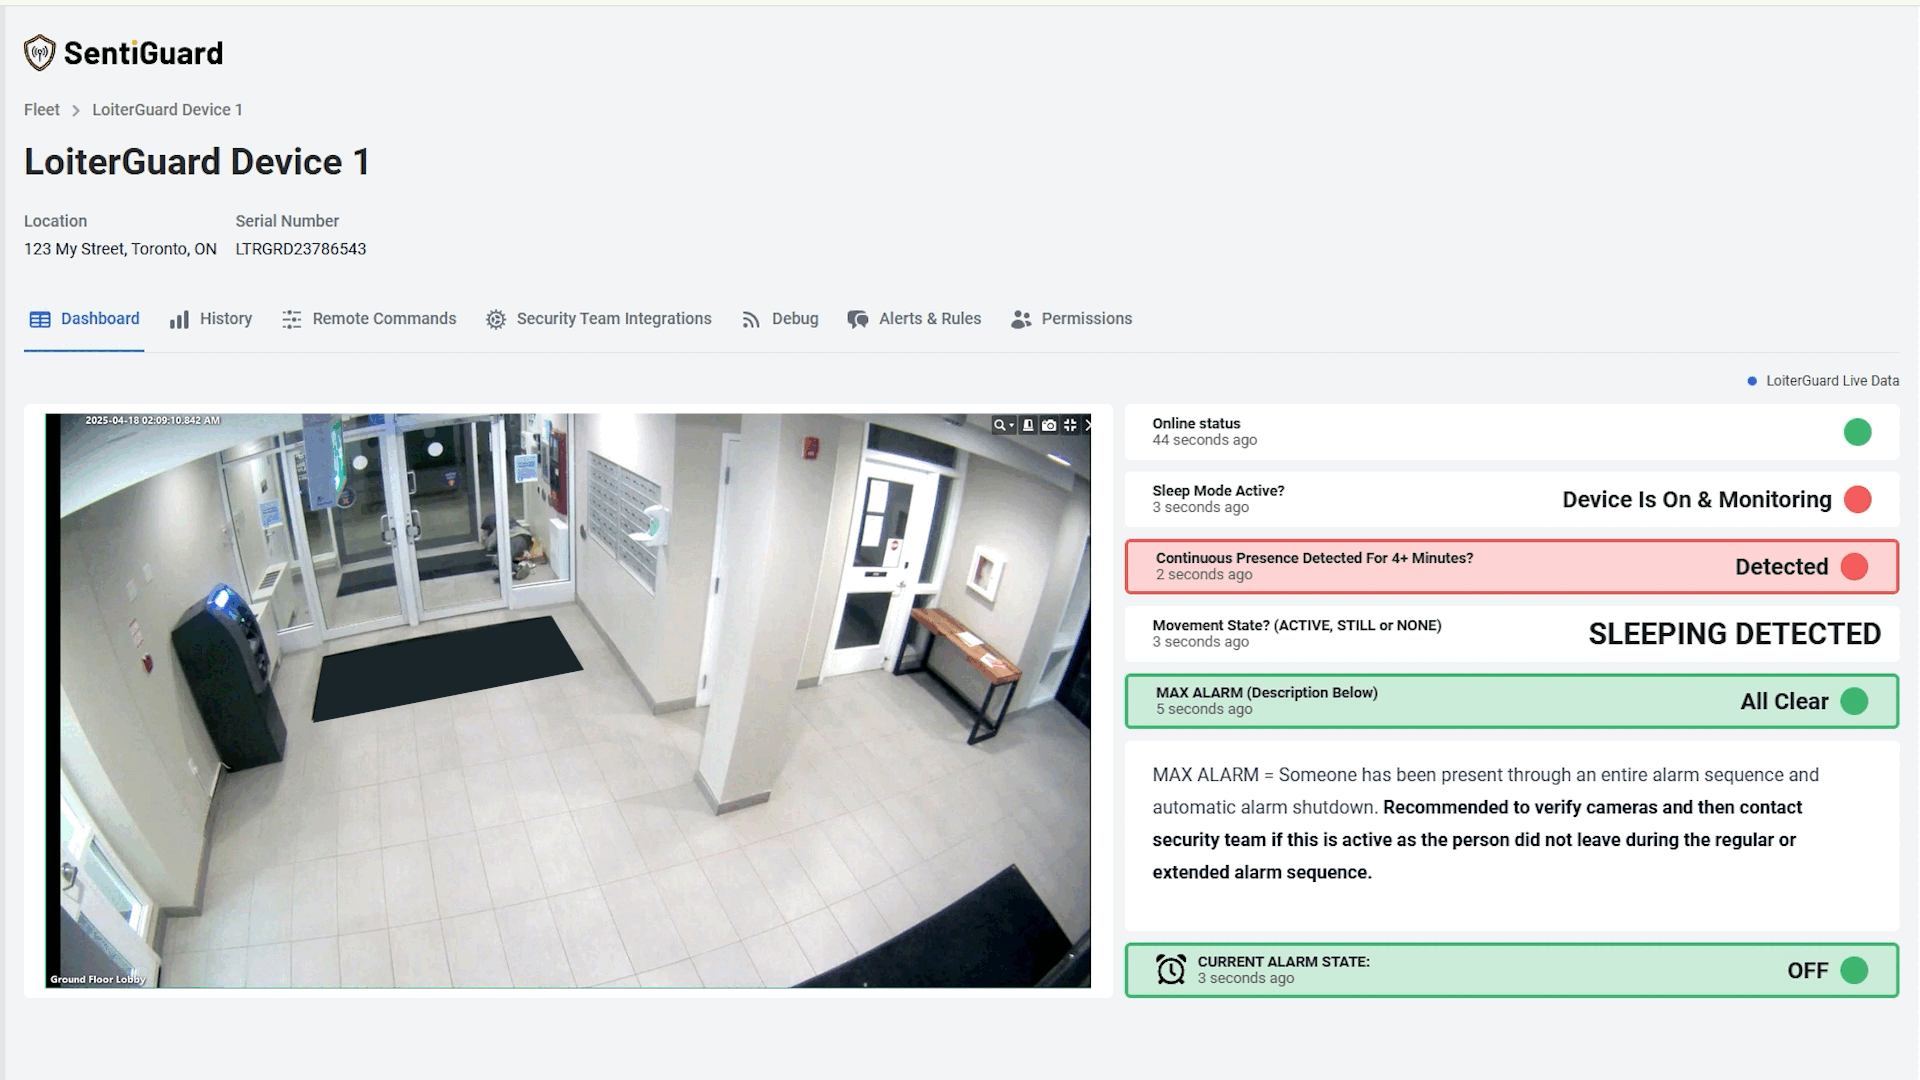Click the SentiGuard shield logo
Viewport: 1920px width, 1080px height.
[39, 53]
